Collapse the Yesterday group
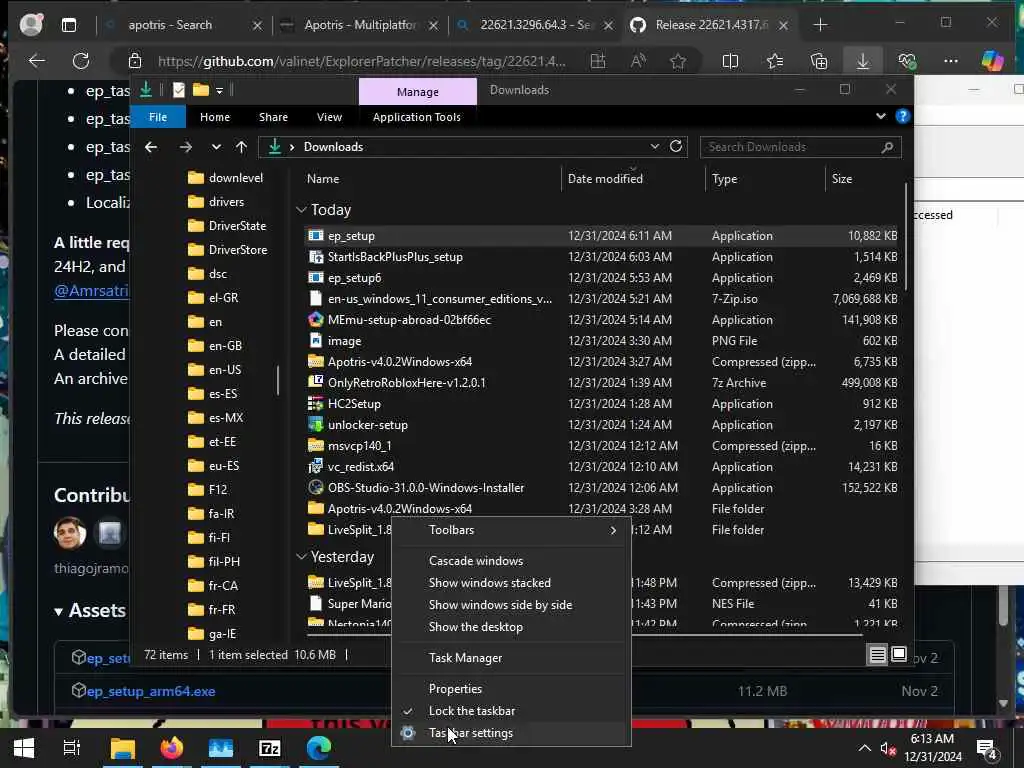Viewport: 1024px width, 768px height. pyautogui.click(x=301, y=556)
